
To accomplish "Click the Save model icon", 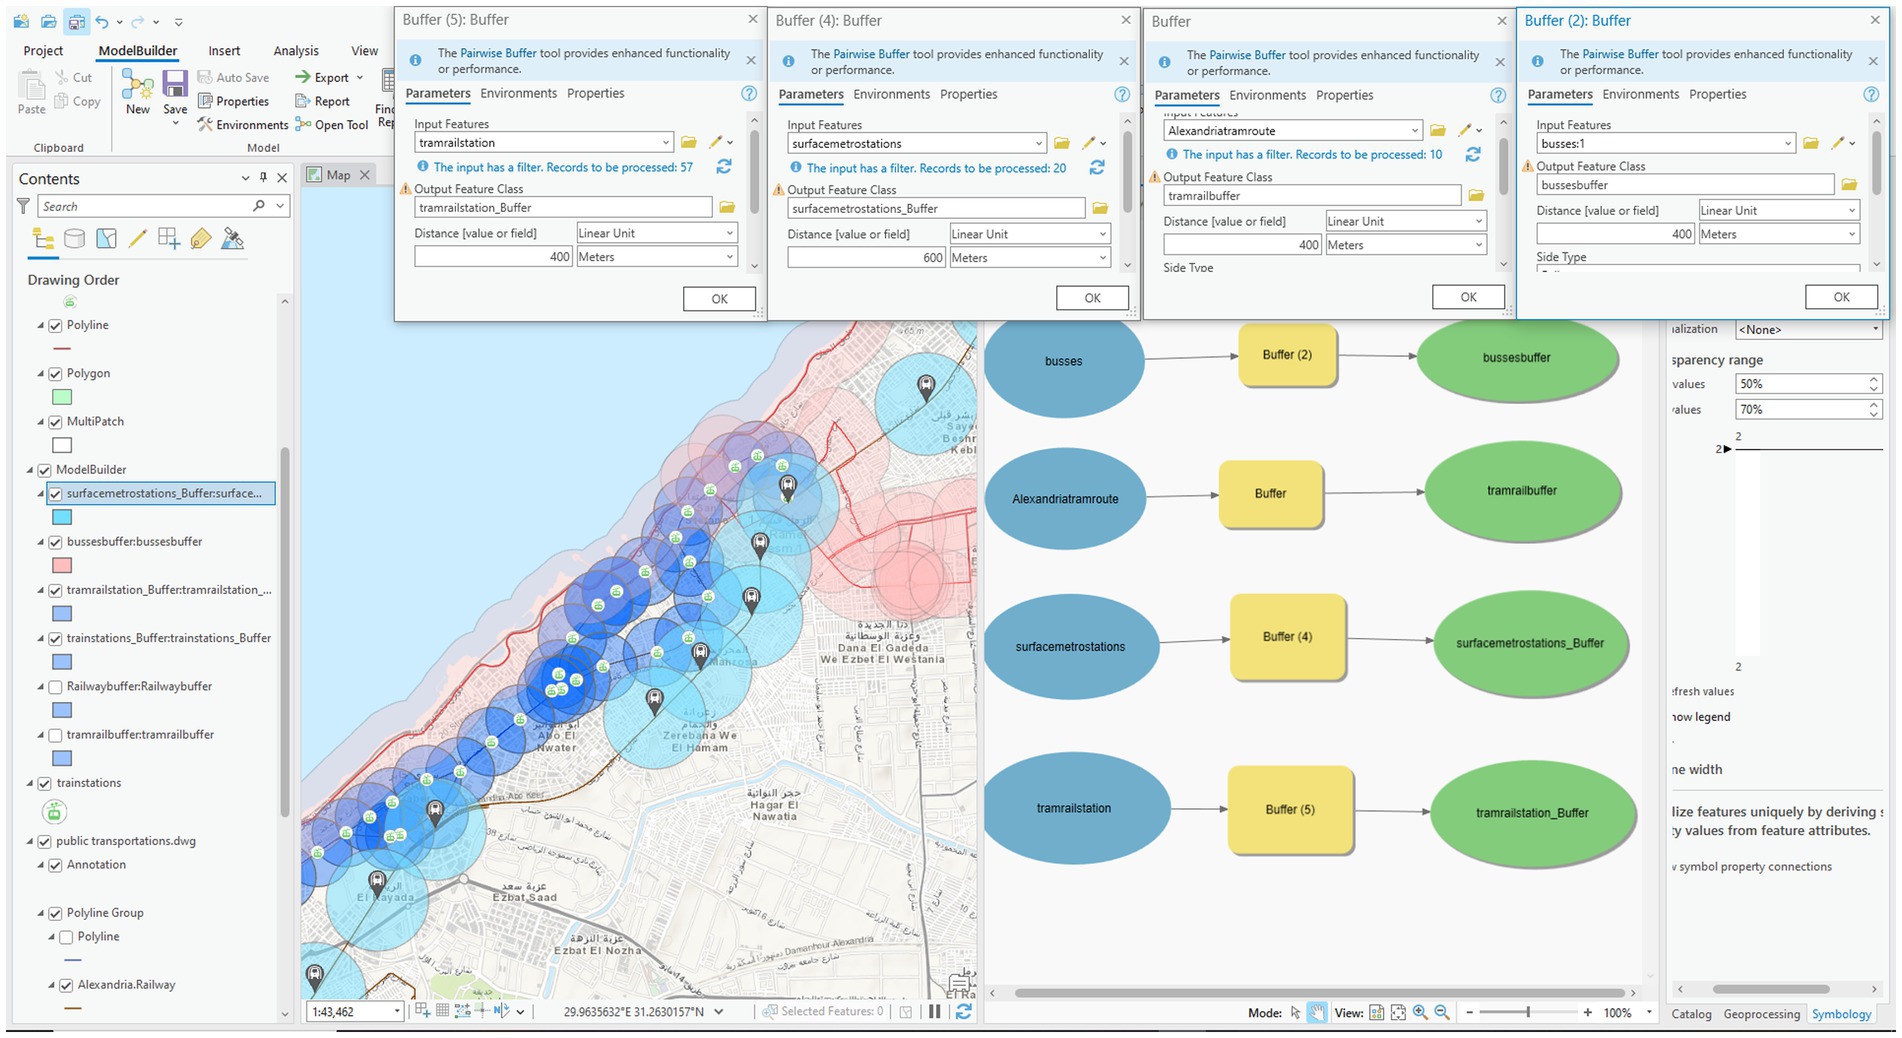I will (x=175, y=92).
